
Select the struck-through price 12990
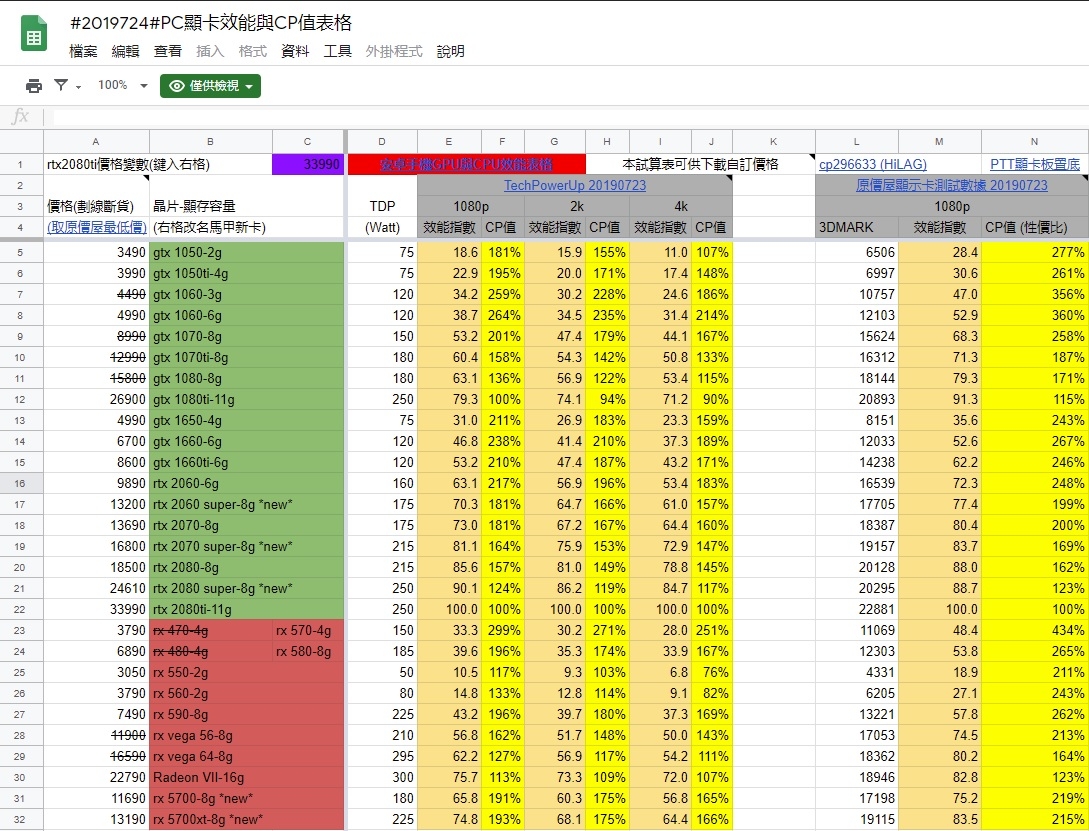pyautogui.click(x=97, y=358)
